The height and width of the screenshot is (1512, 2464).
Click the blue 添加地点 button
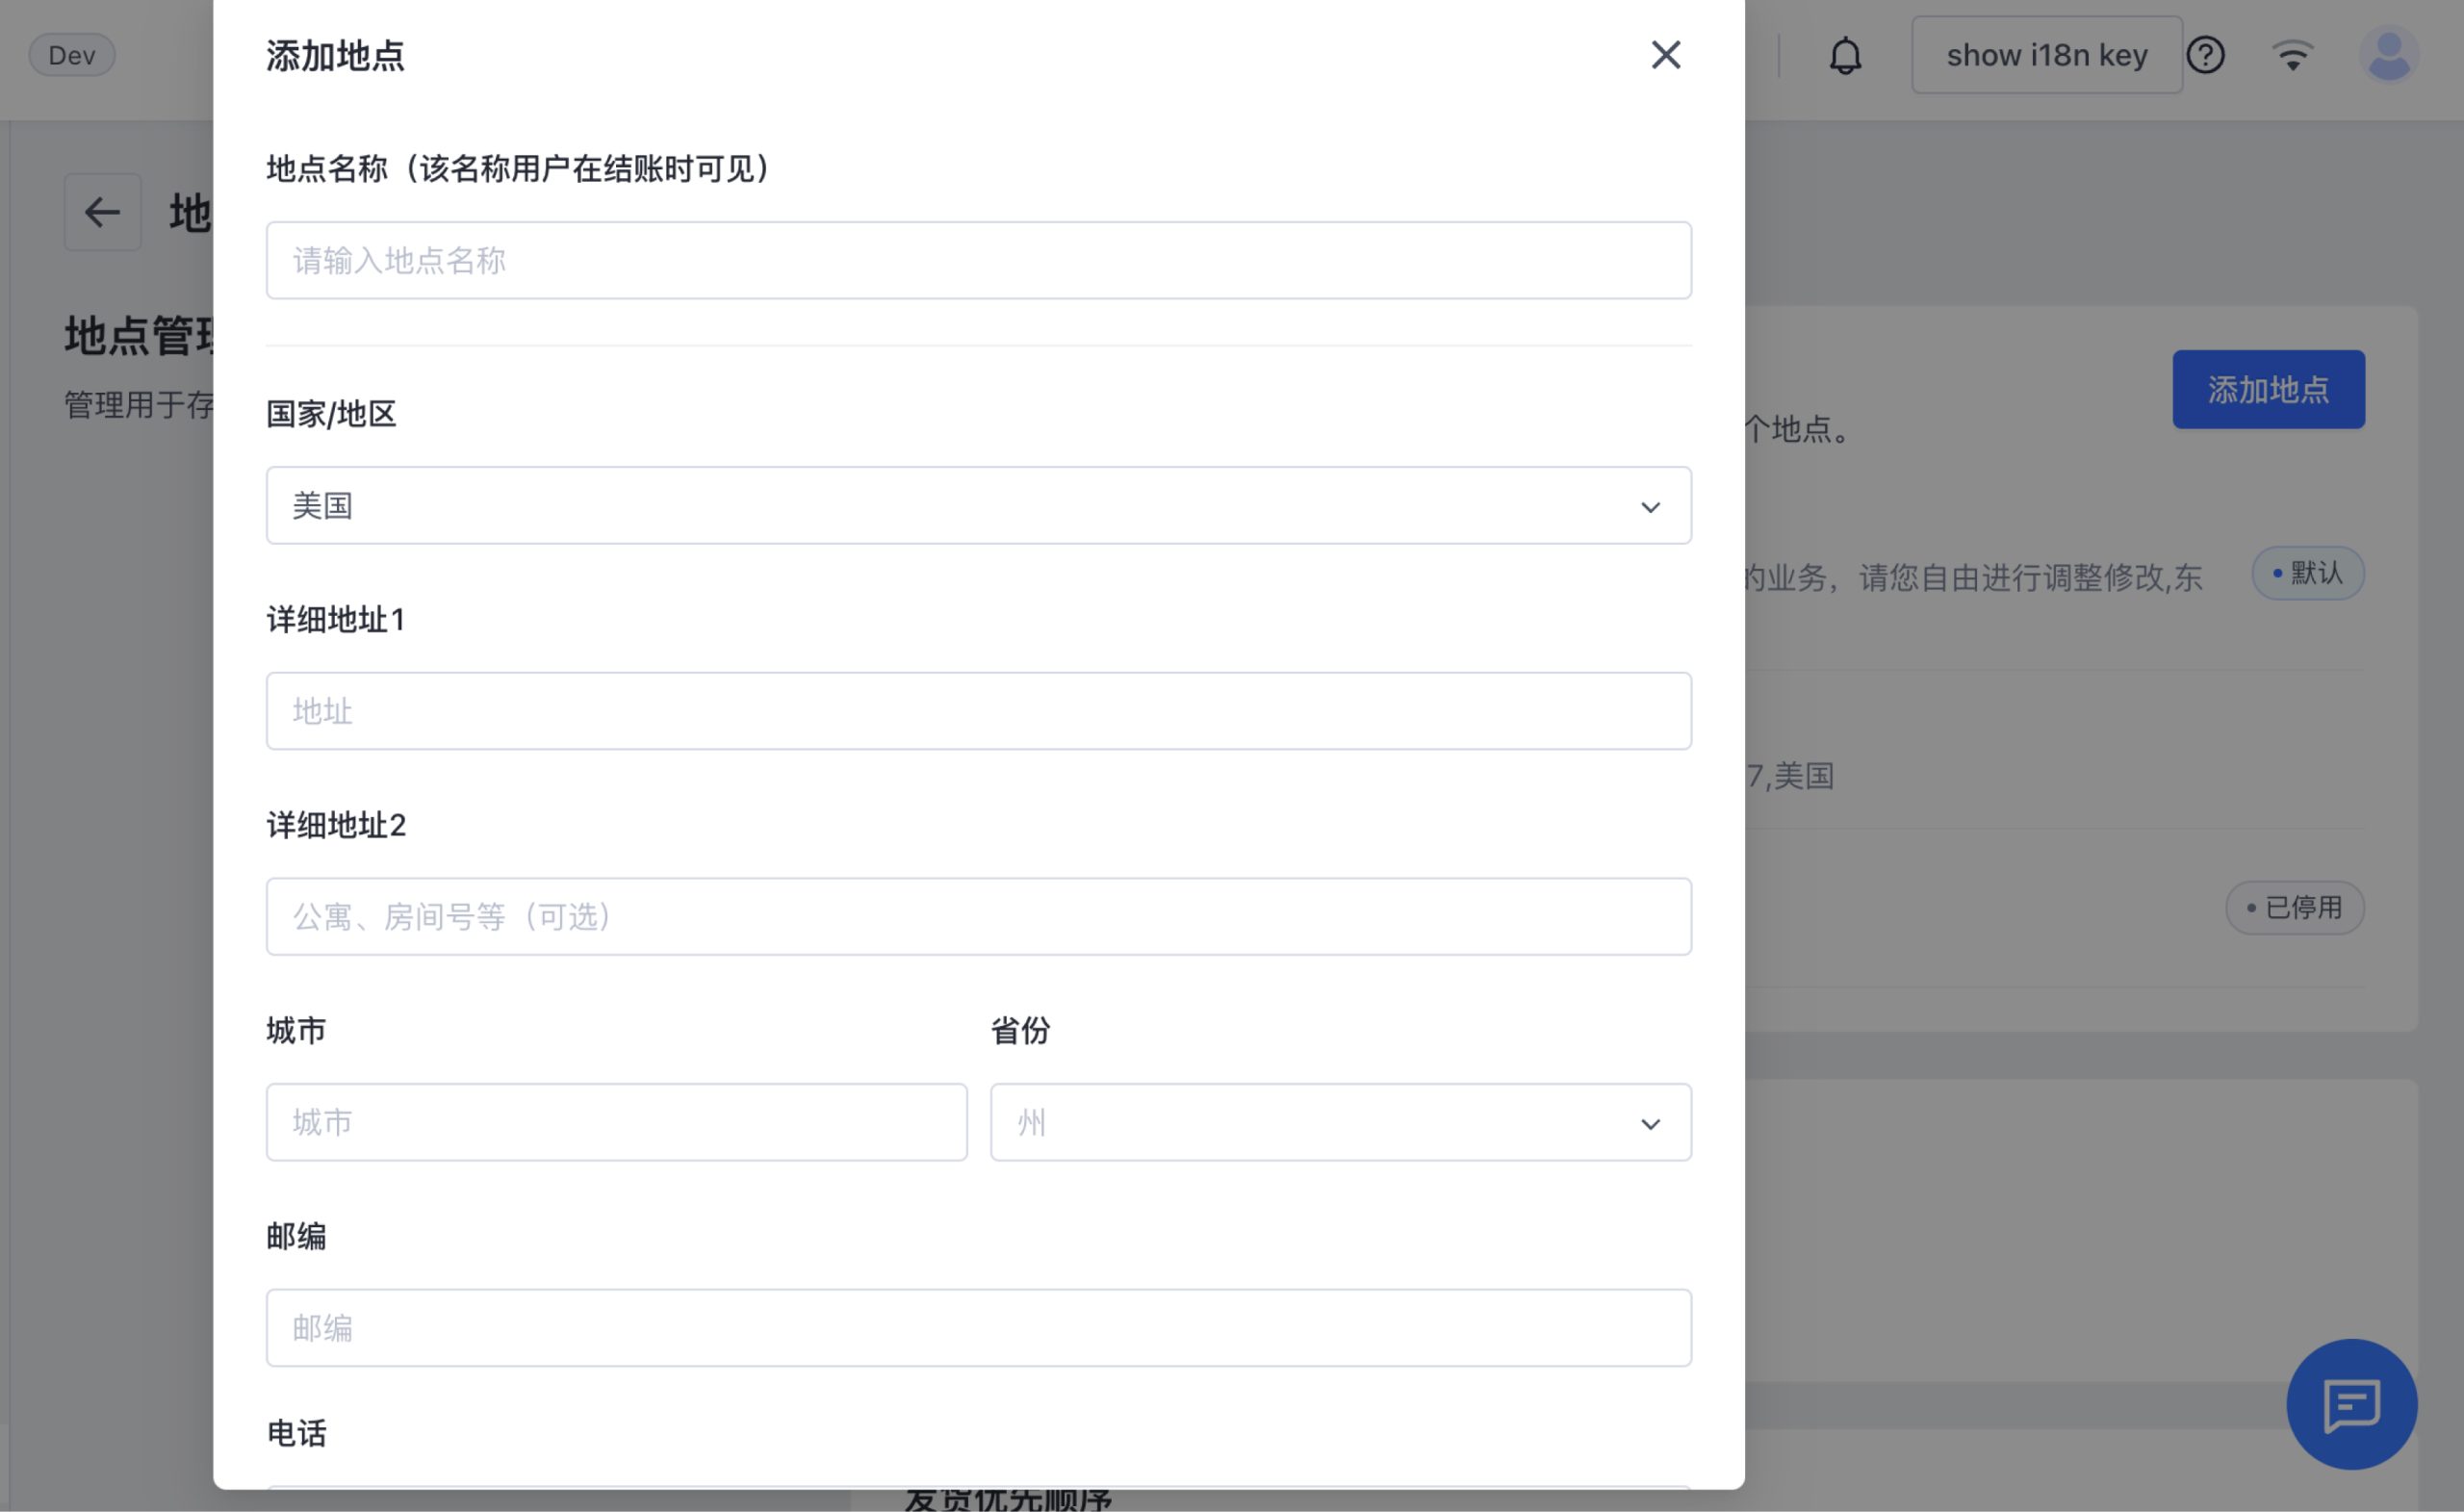(x=2268, y=390)
